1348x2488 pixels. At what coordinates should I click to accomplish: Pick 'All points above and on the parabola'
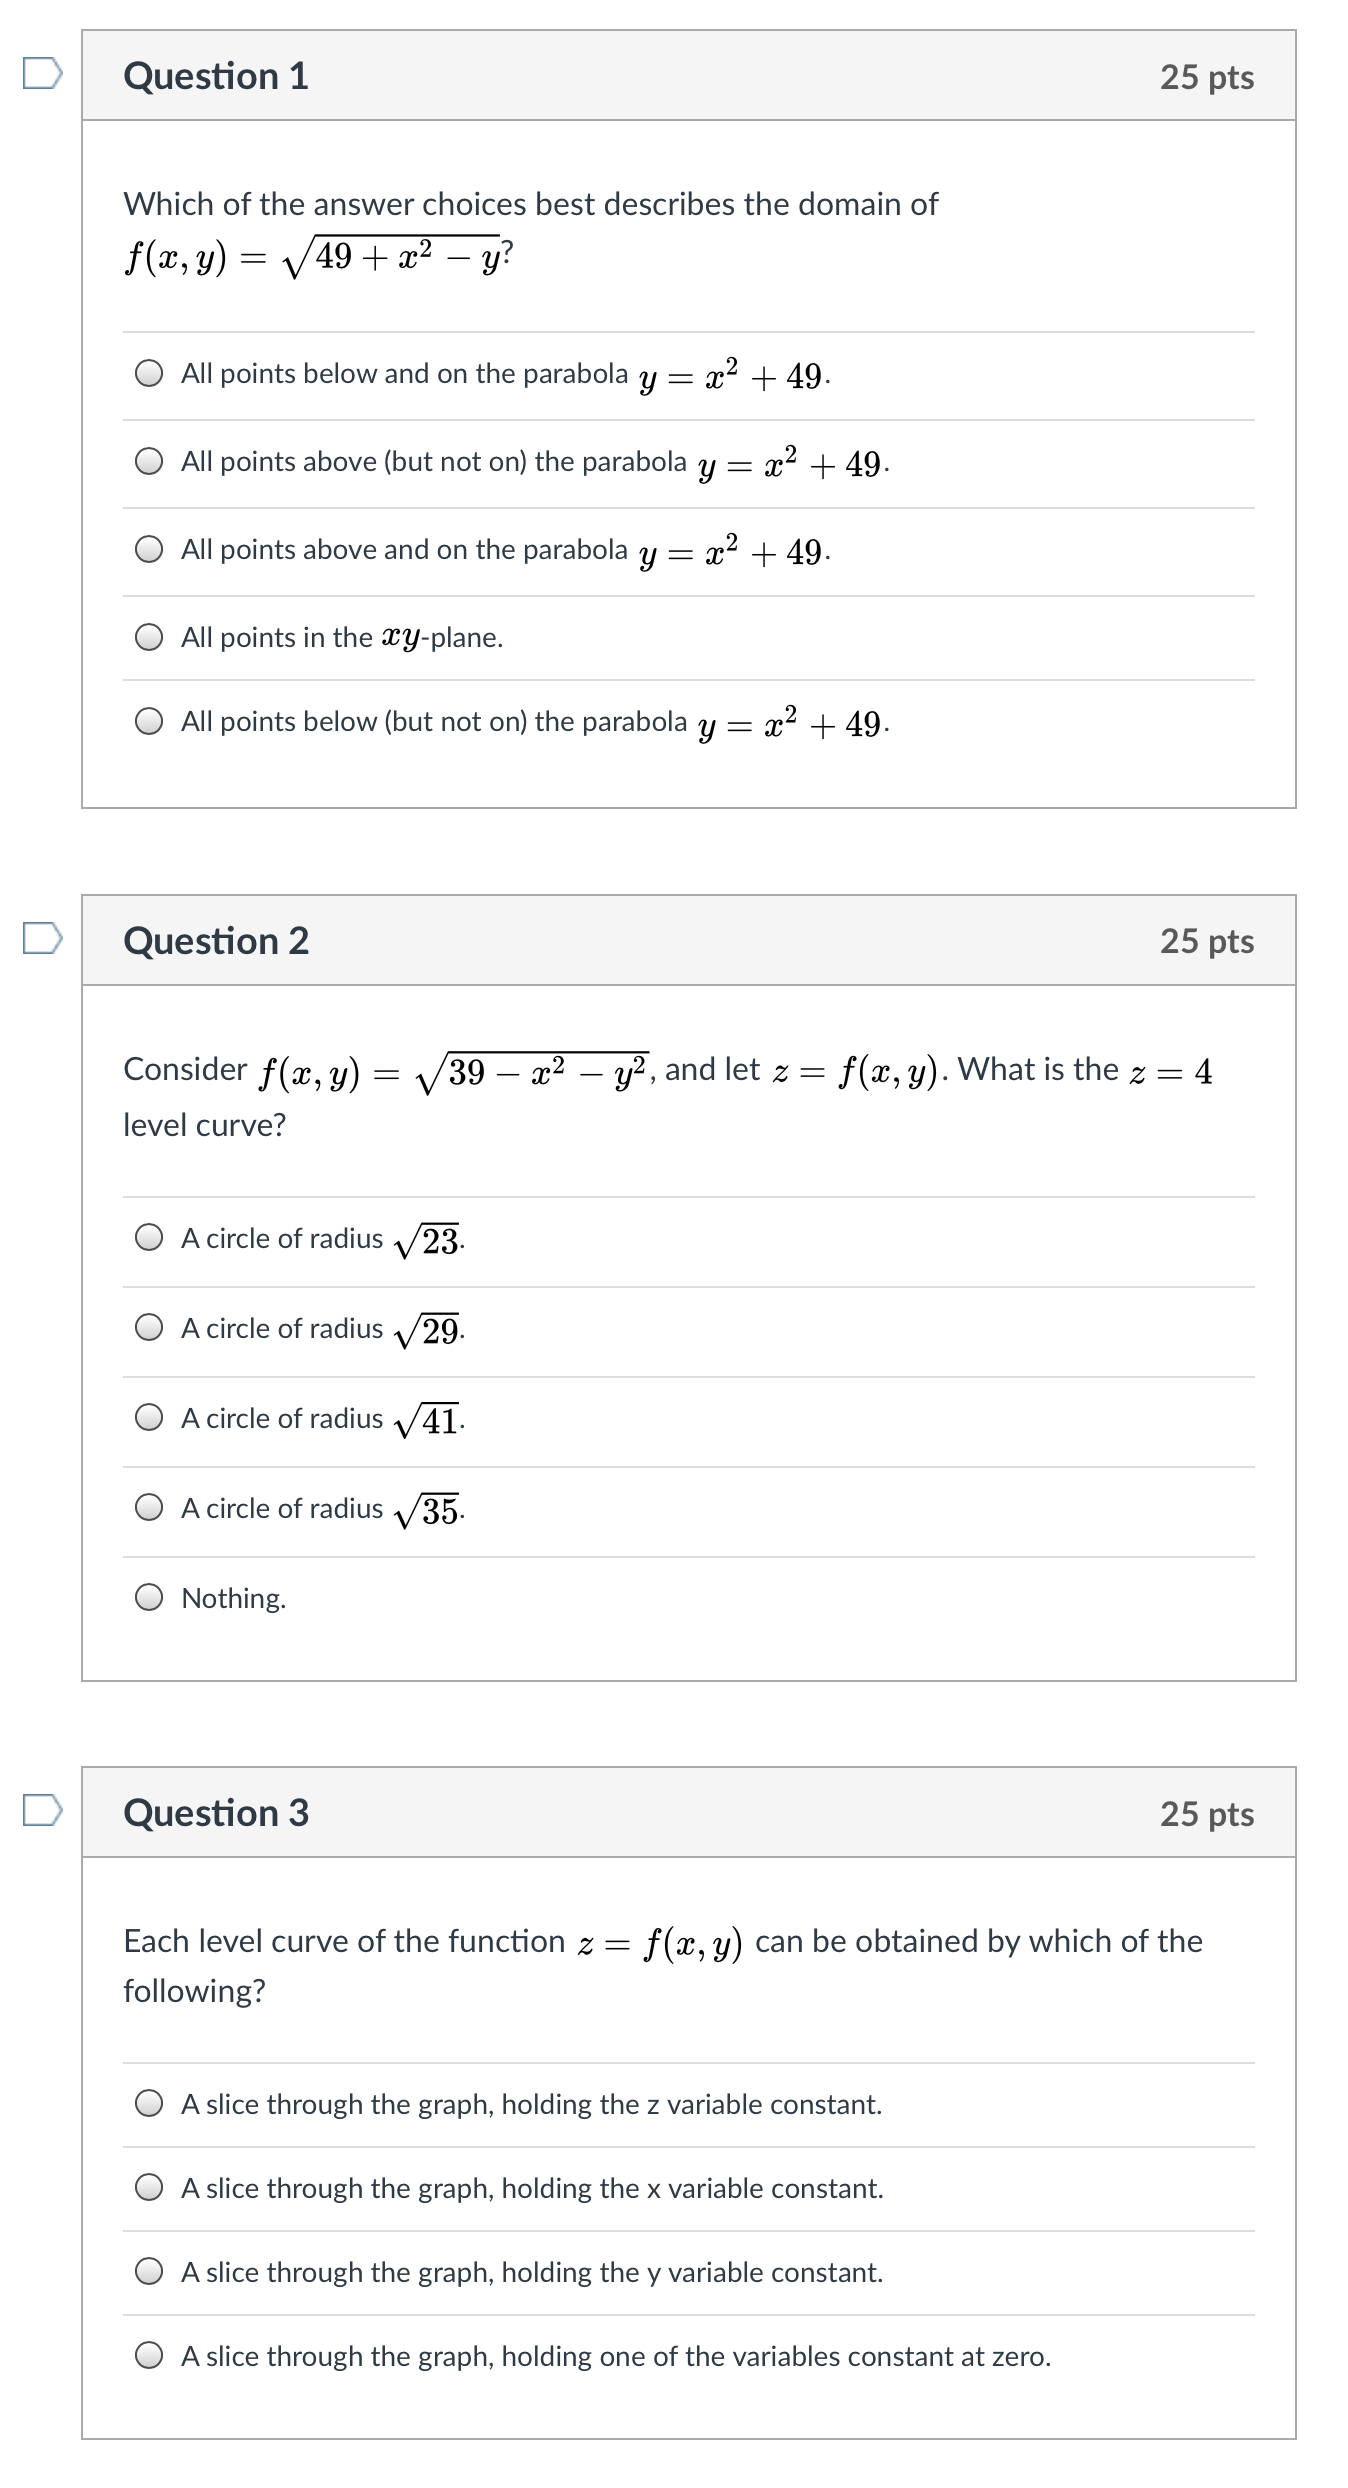coord(150,550)
